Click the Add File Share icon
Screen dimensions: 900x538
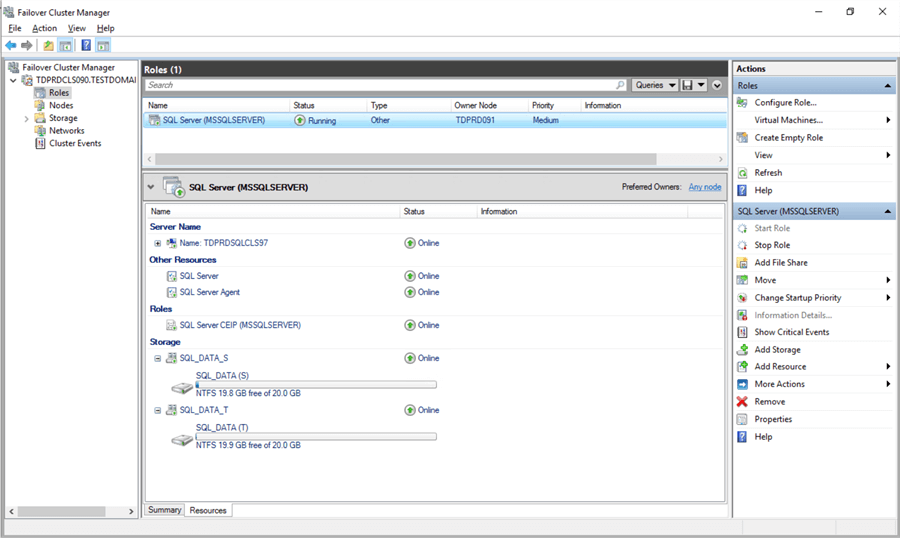(x=742, y=263)
